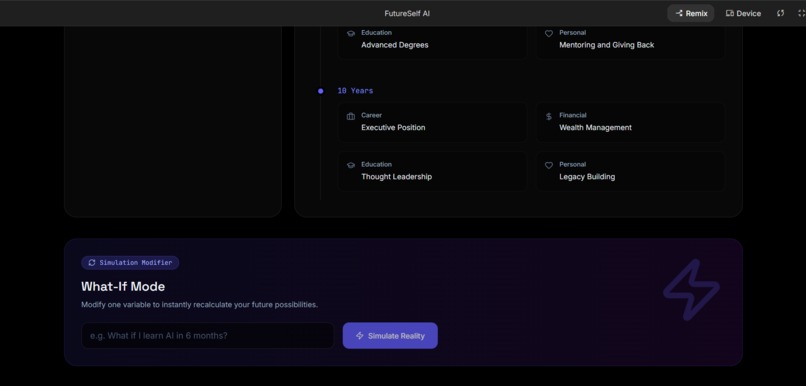Image resolution: width=806 pixels, height=386 pixels.
Task: Open the Wealth Management financial card
Action: [x=631, y=122]
